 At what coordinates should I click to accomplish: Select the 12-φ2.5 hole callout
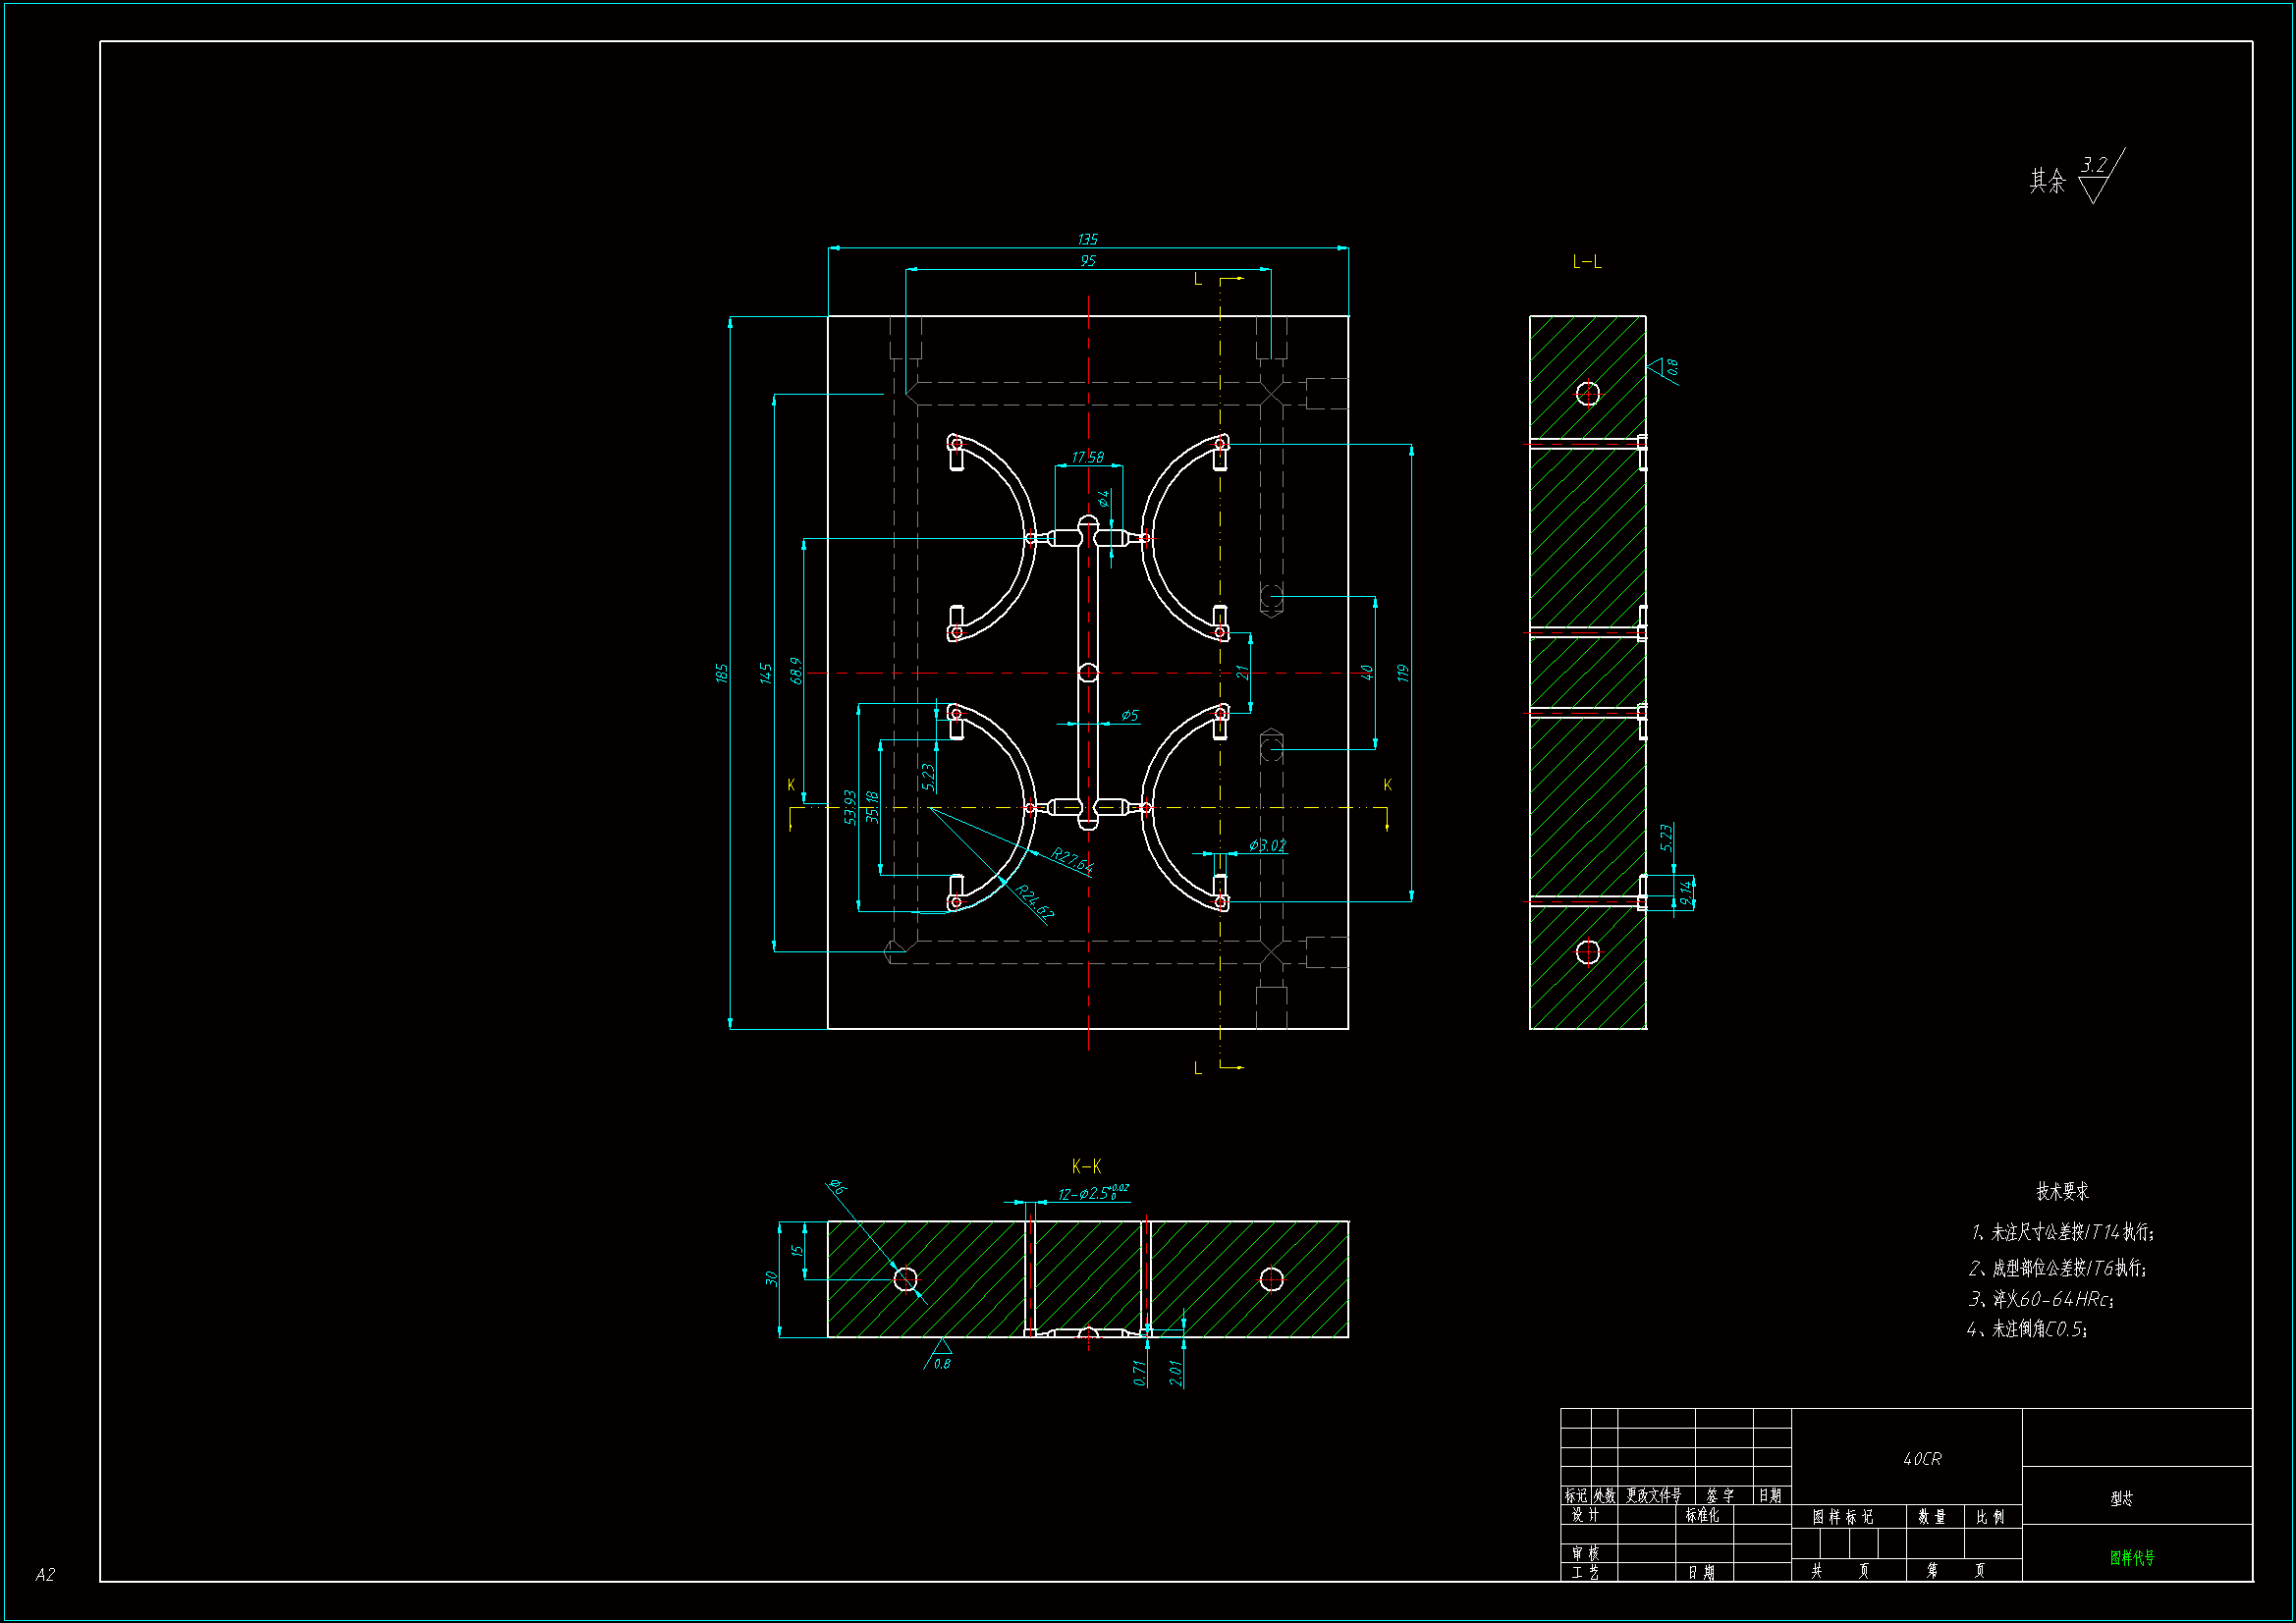[x=1090, y=1193]
